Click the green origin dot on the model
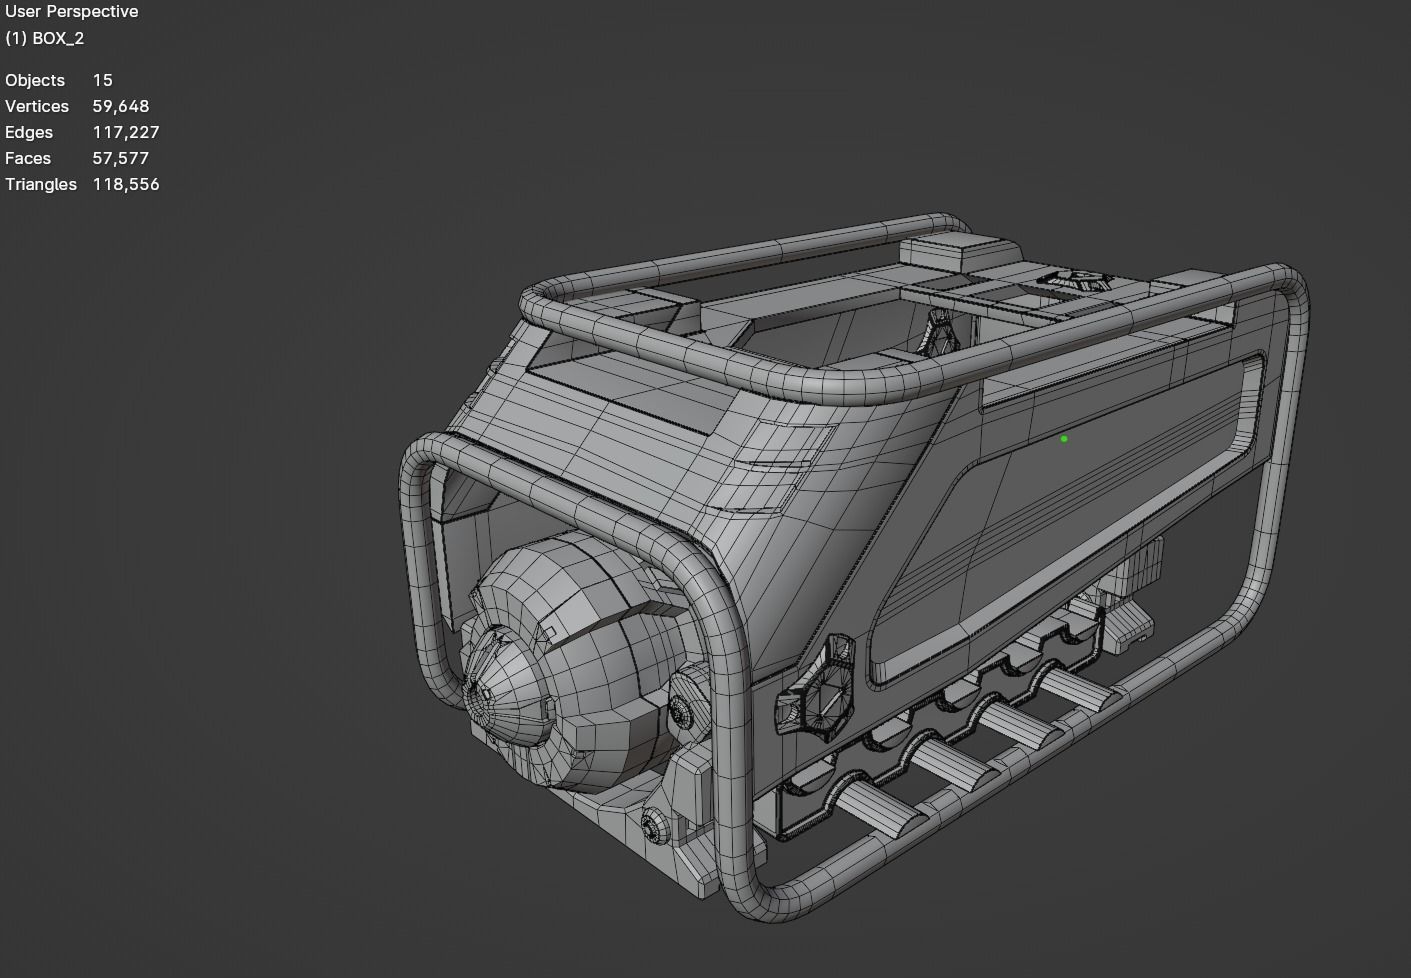1411x978 pixels. tap(1064, 439)
